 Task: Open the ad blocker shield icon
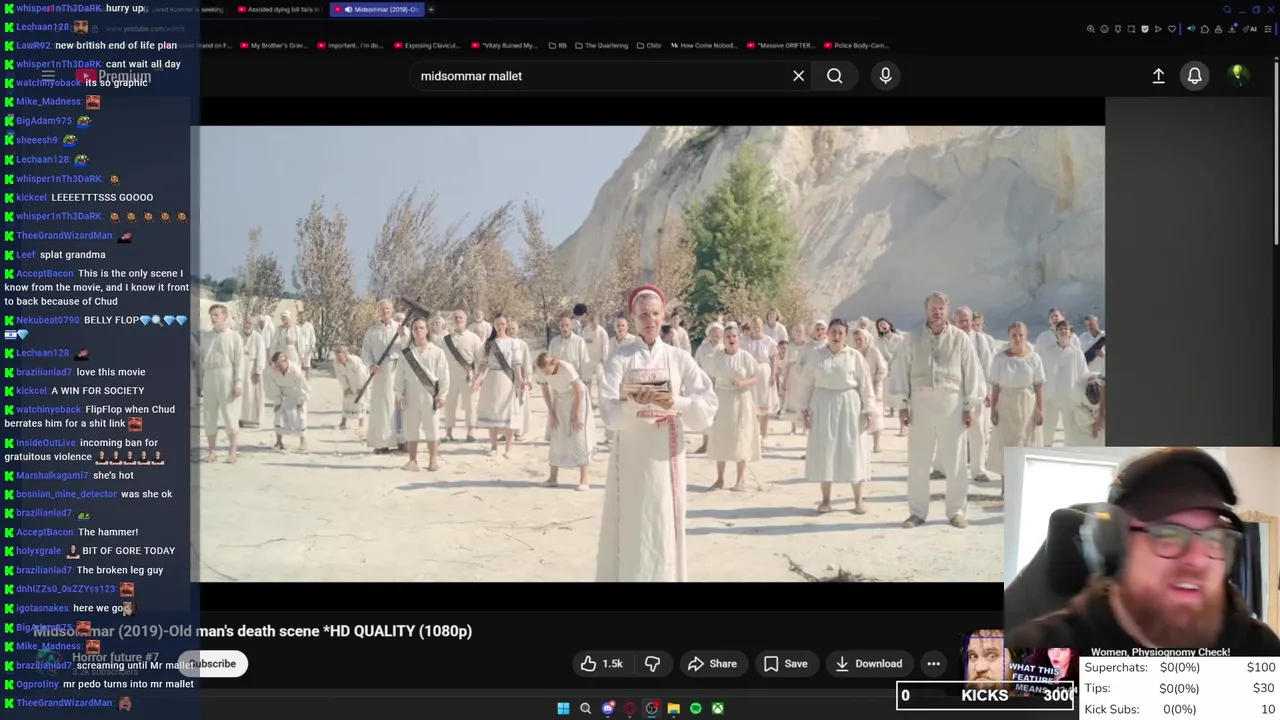click(1145, 29)
